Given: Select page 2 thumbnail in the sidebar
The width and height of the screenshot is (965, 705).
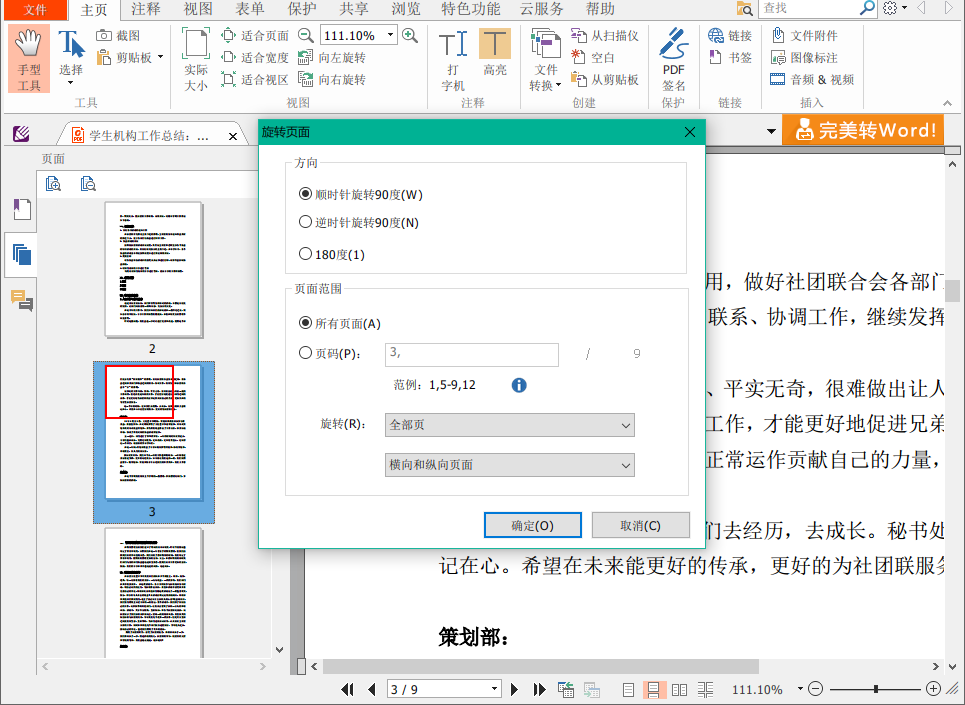Looking at the screenshot, I should click(x=152, y=270).
